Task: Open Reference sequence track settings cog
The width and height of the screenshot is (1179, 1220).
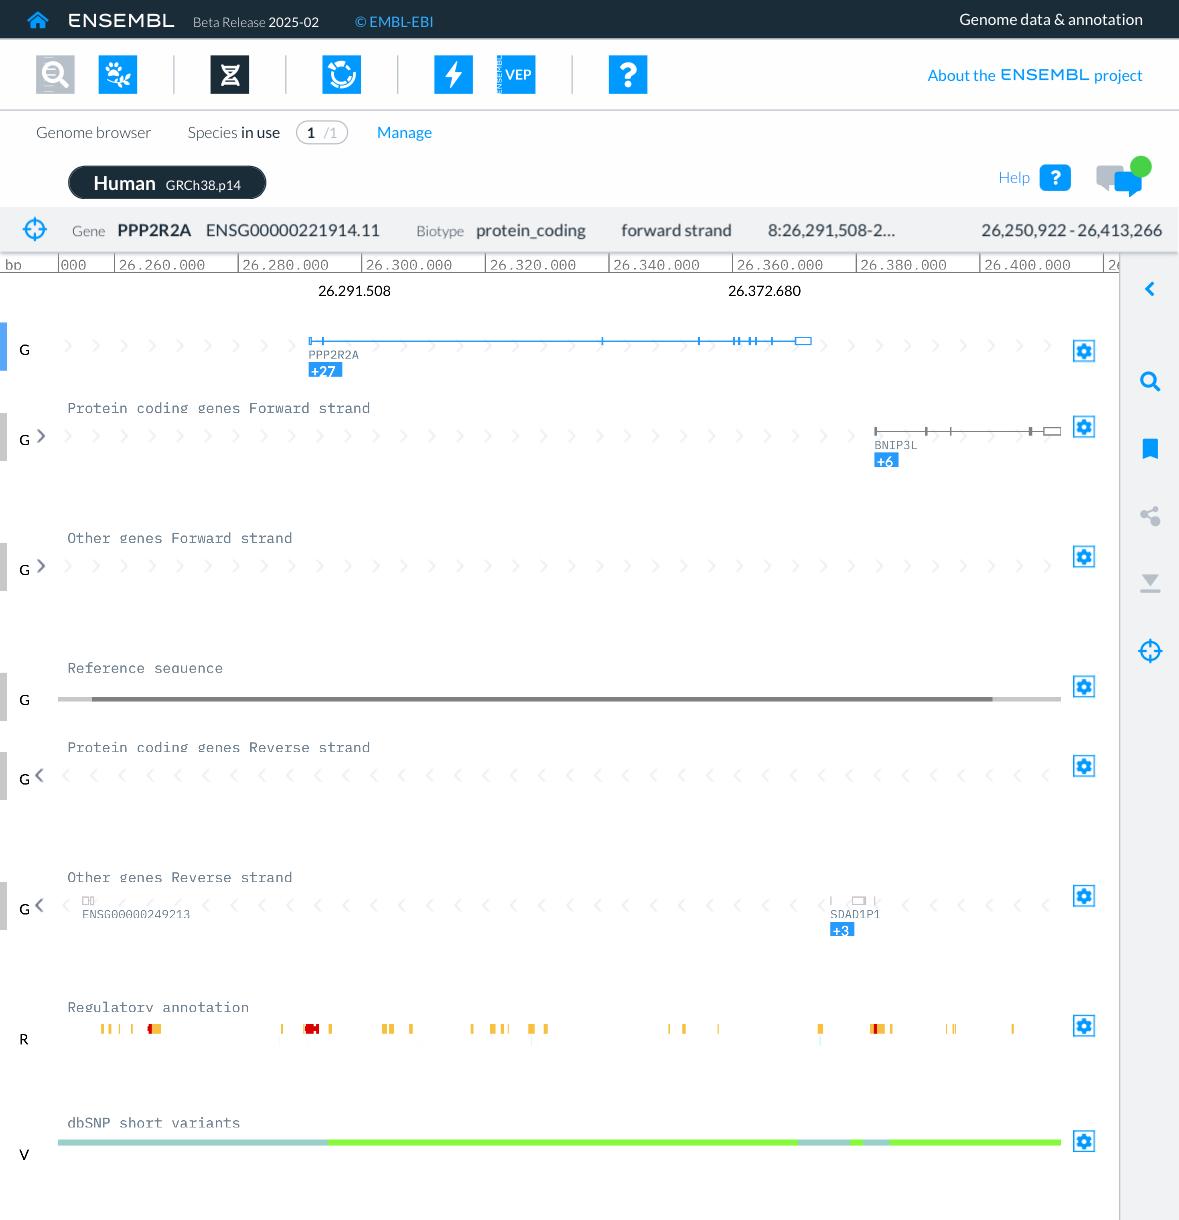Action: tap(1084, 686)
